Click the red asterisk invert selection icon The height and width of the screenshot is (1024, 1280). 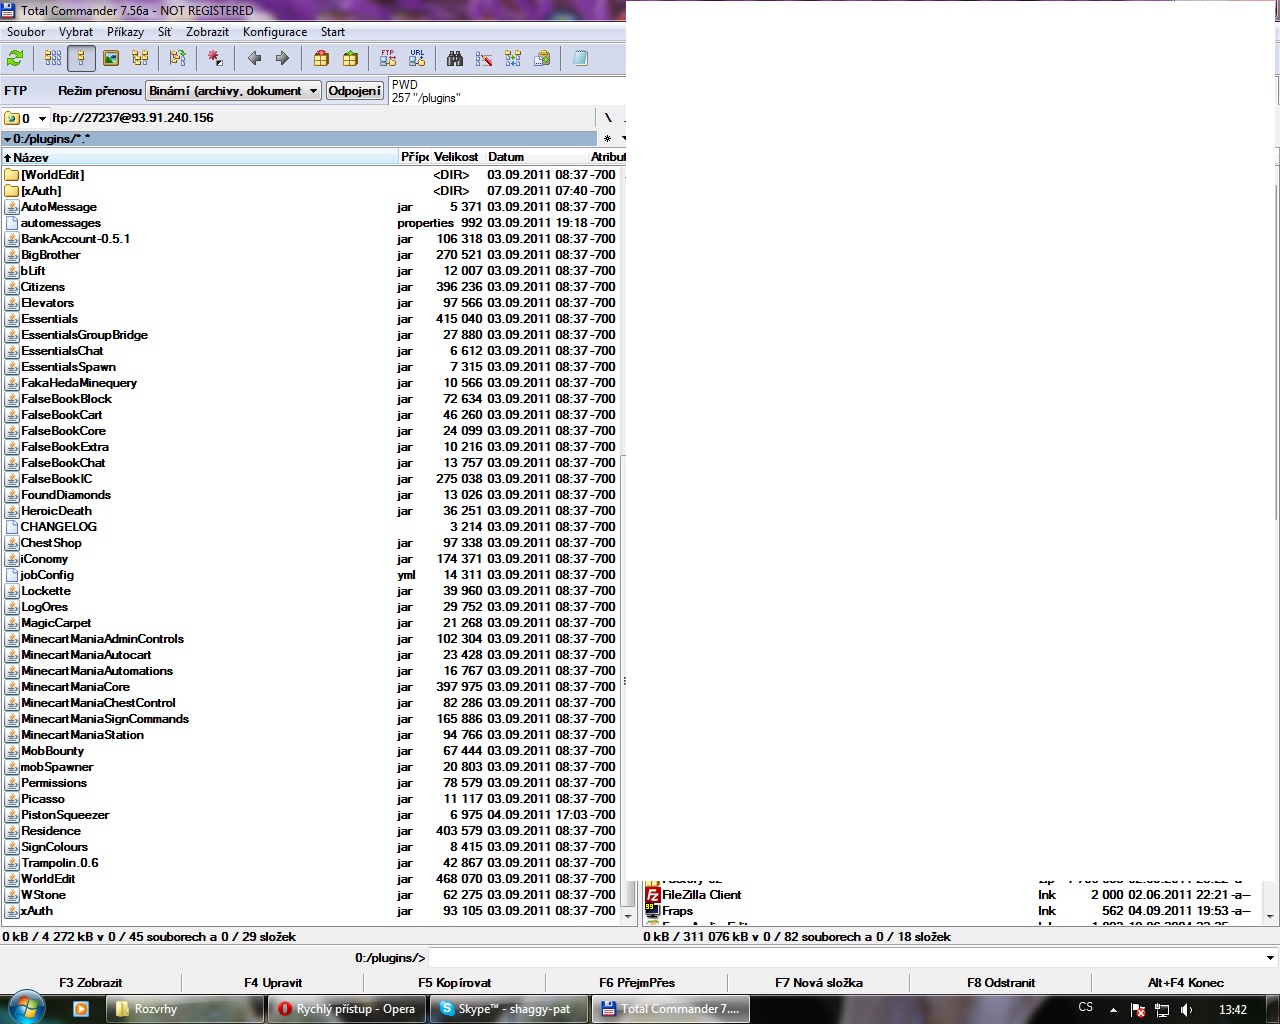[x=215, y=59]
